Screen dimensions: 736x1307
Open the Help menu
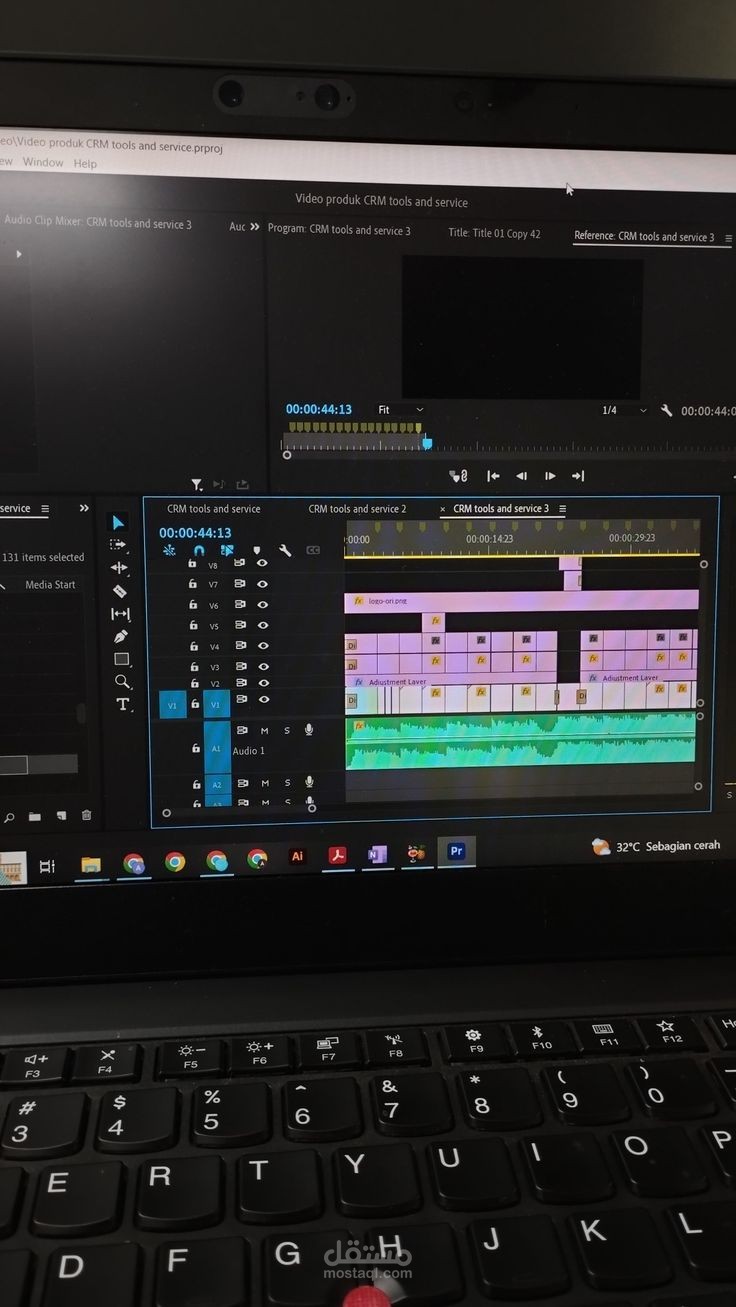coord(86,163)
